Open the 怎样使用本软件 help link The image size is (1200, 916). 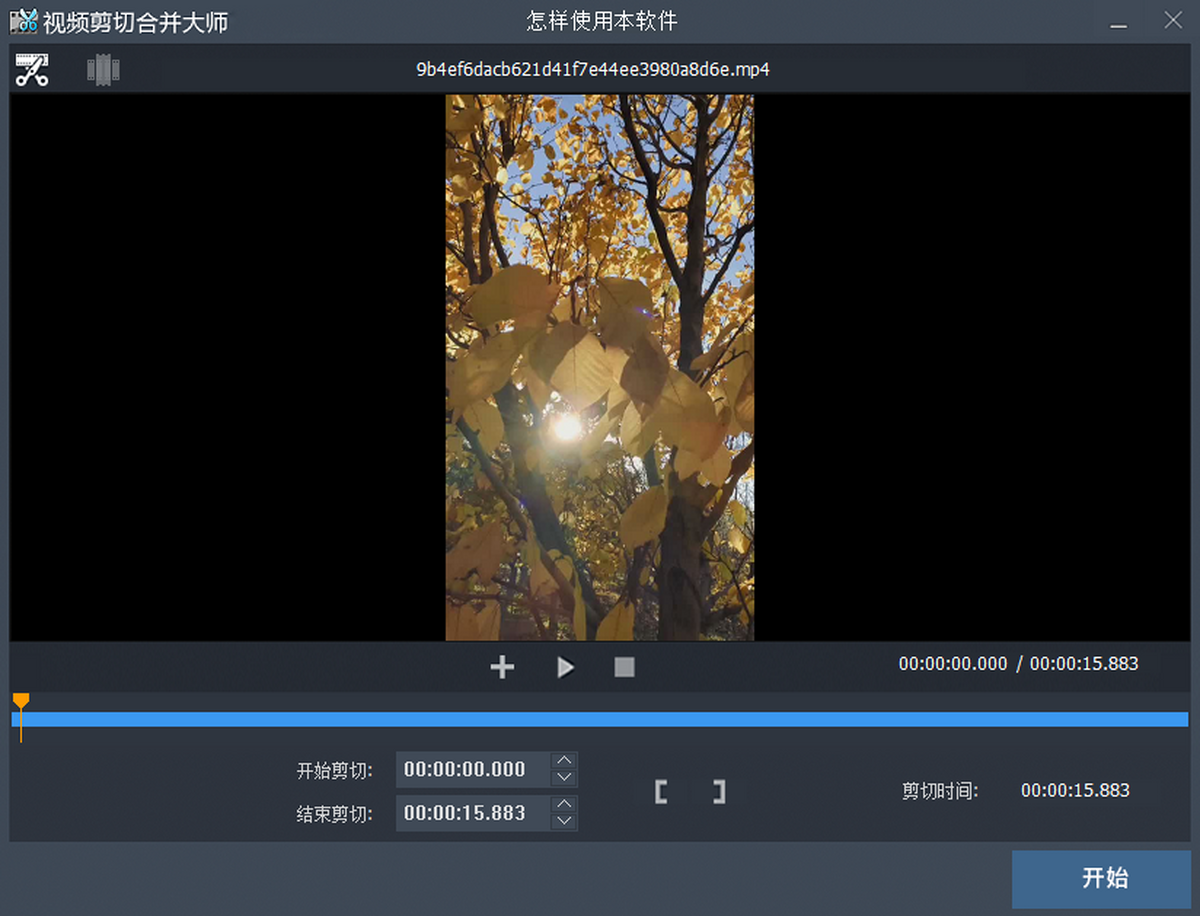click(x=602, y=21)
